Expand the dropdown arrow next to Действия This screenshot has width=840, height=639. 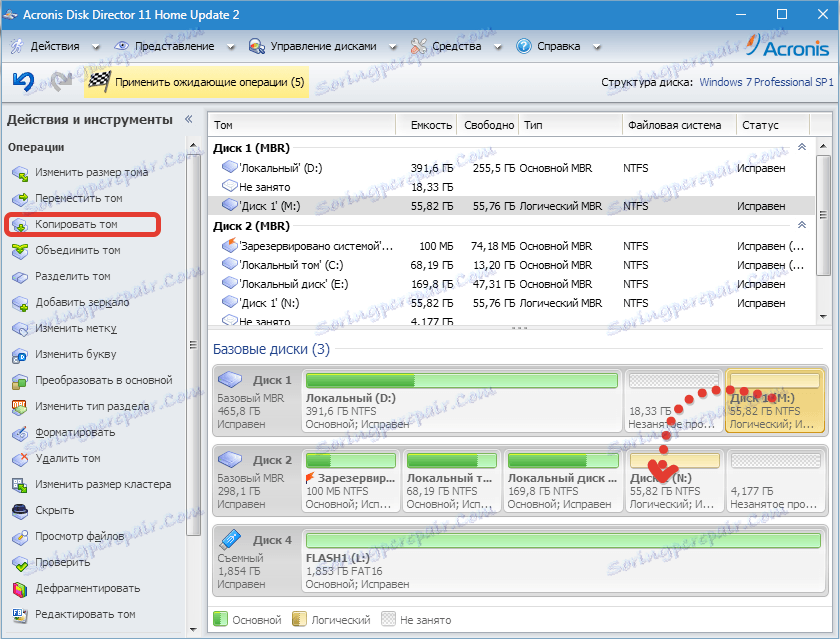[95, 47]
